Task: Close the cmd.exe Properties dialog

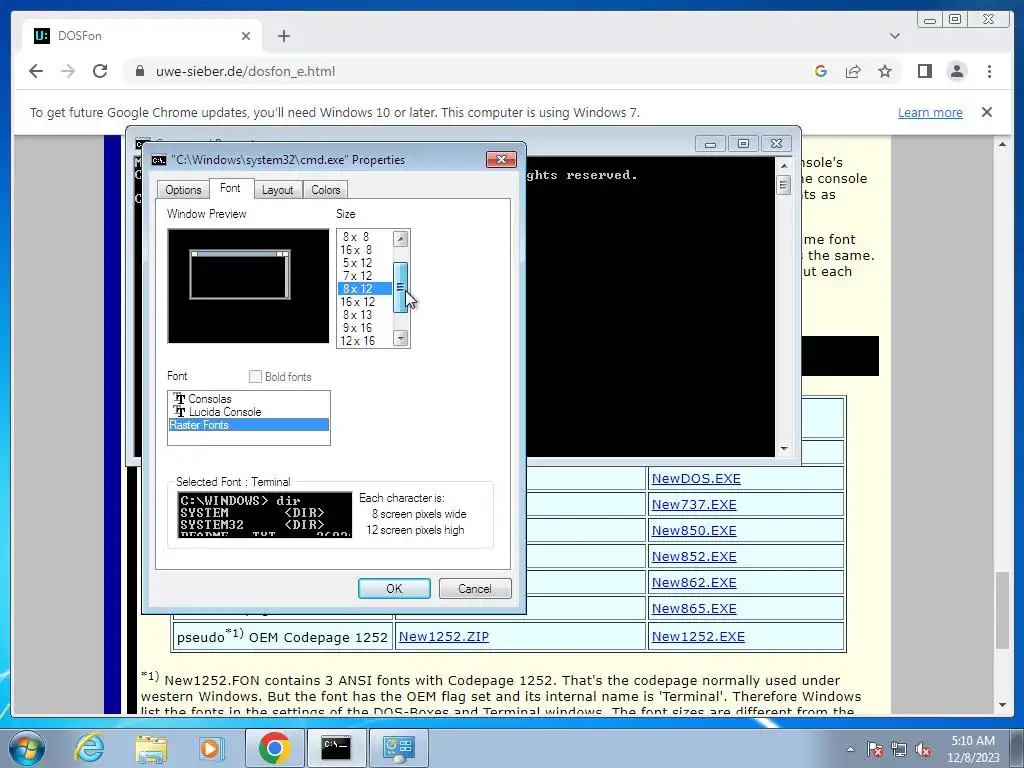Action: (501, 159)
